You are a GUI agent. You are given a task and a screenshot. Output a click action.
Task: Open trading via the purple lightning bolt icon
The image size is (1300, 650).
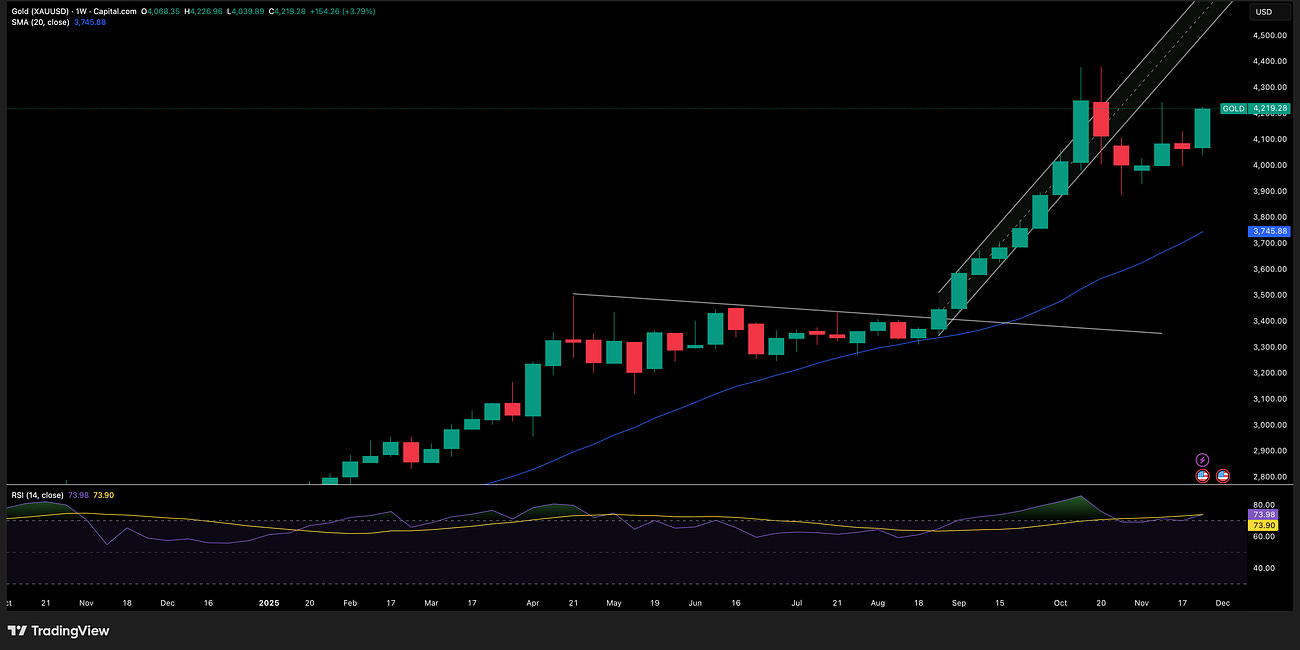coord(1202,459)
